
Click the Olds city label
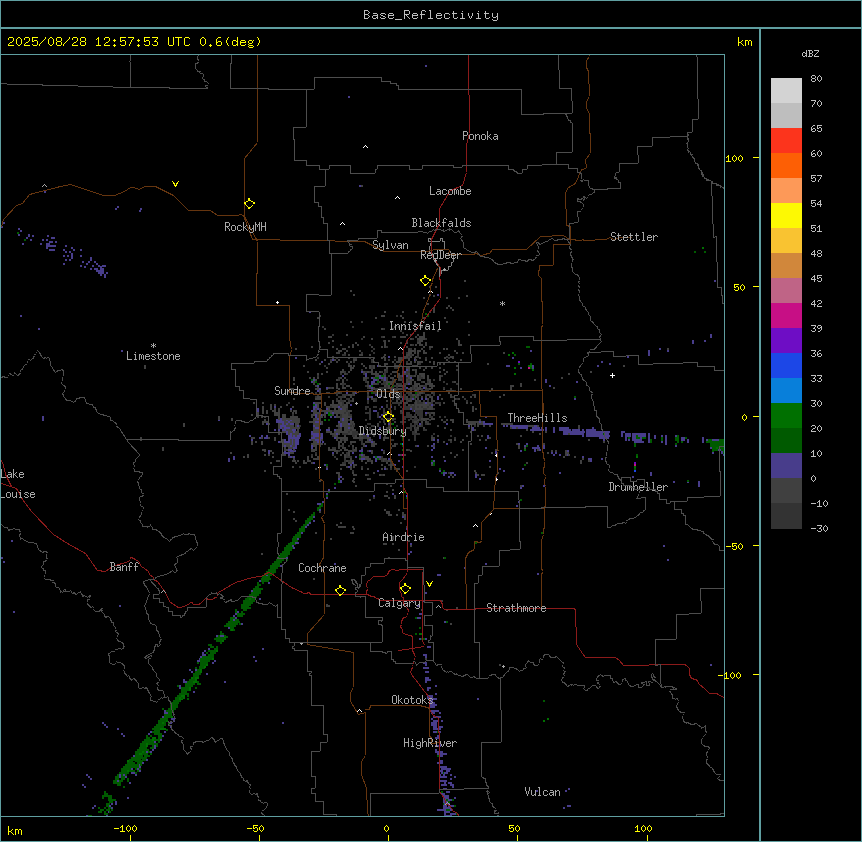coord(388,394)
